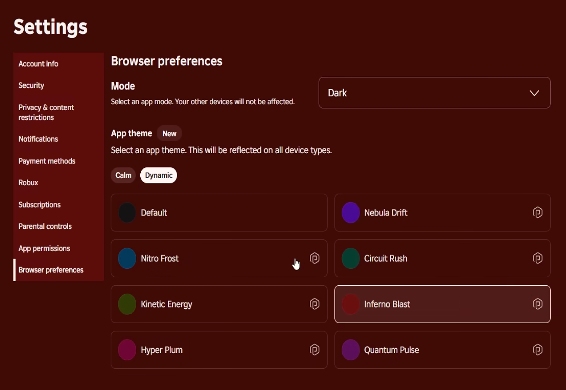The height and width of the screenshot is (390, 566).
Task: Click the text "Select an app theme. This will be reflected on all device types."
Action: (x=221, y=150)
